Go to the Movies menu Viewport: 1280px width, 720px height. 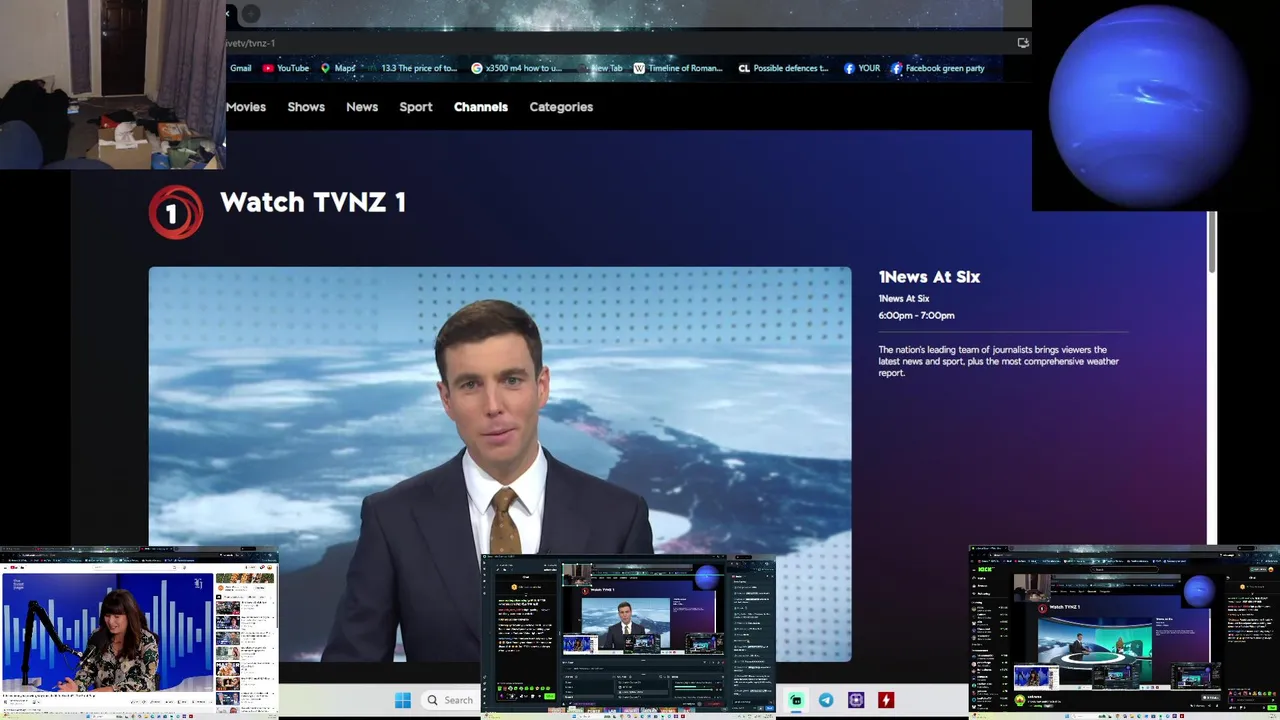click(246, 107)
